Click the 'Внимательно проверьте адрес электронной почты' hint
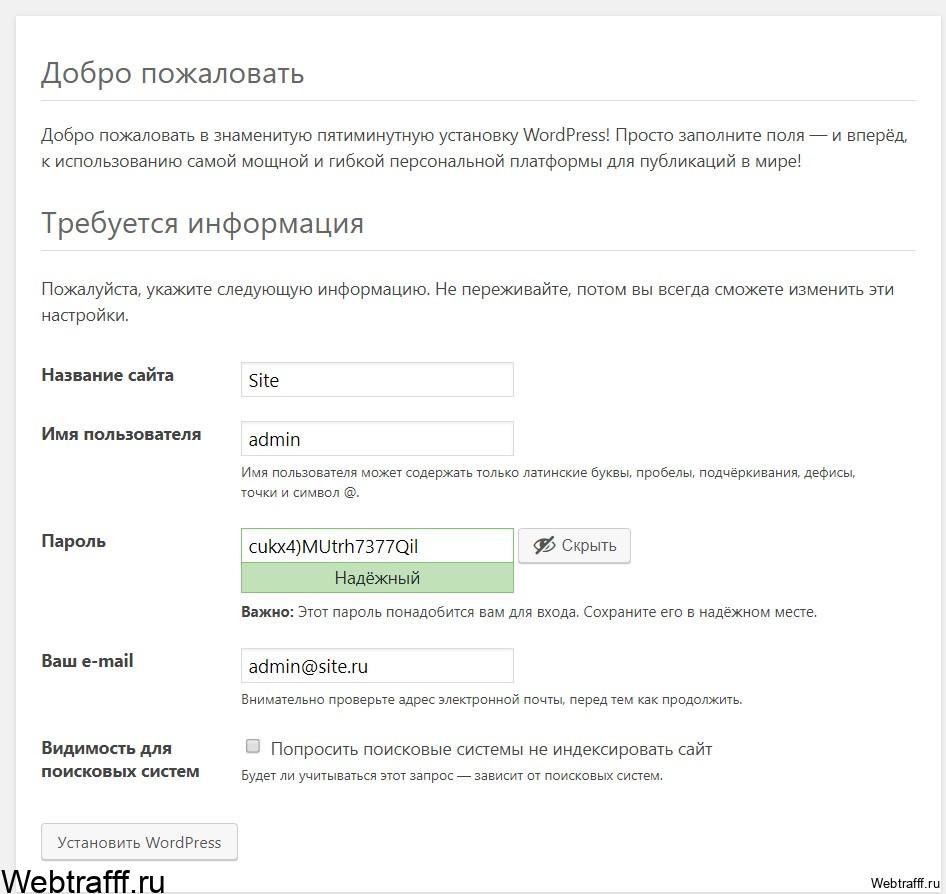Screen dimensions: 946x894 (x=492, y=700)
